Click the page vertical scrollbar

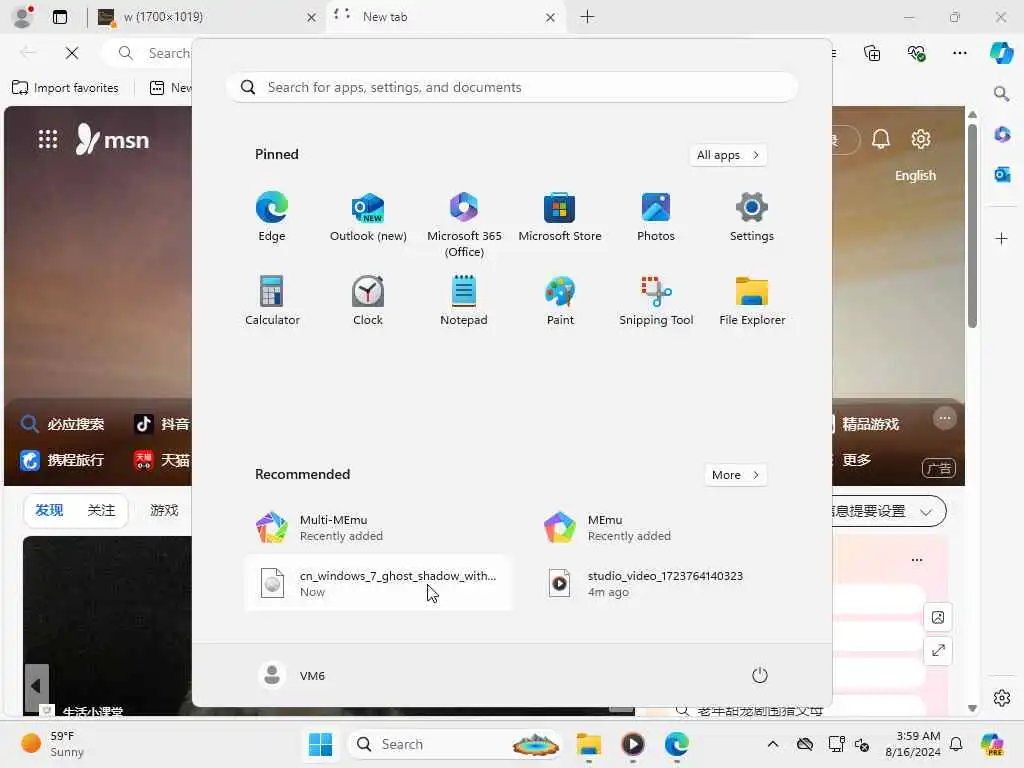(x=972, y=225)
